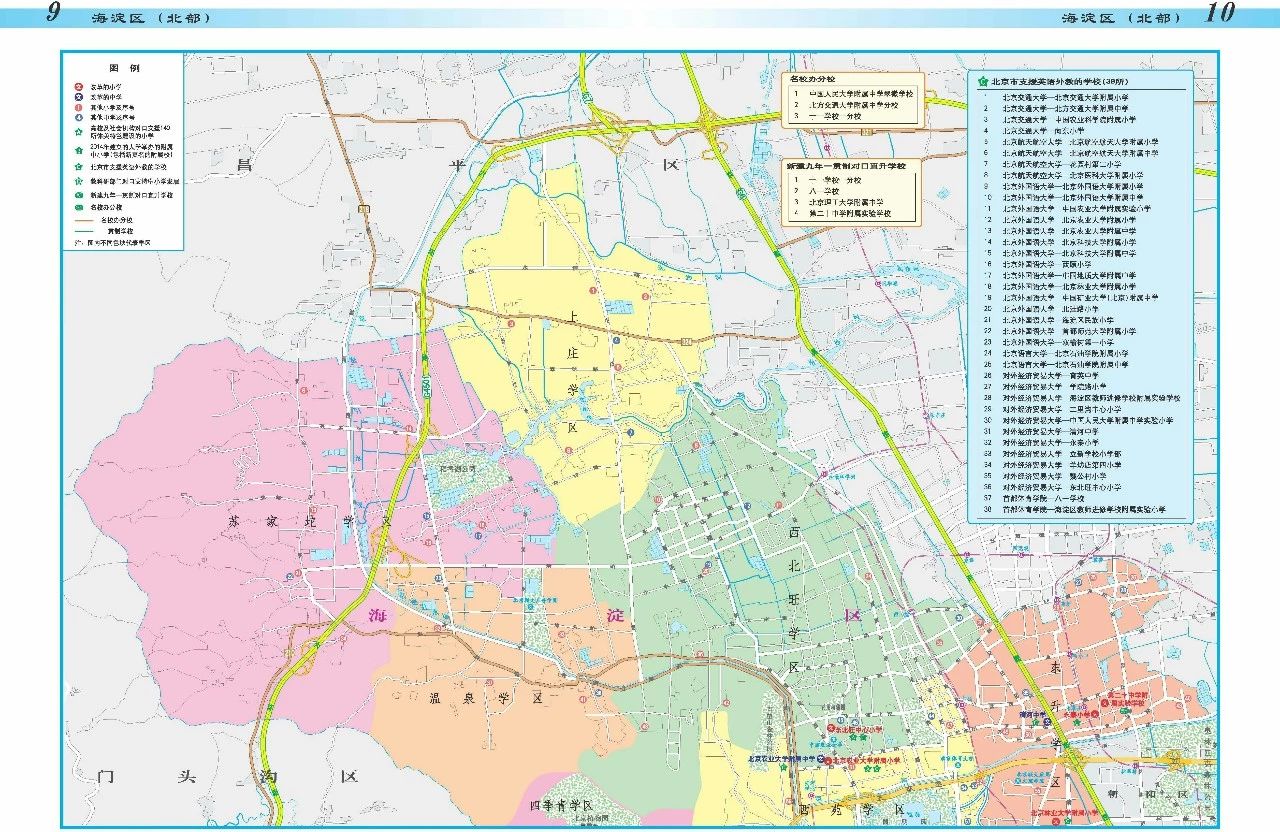1280x832 pixels.
Task: Click the 新建九年一贯制对口直升学校 legend icon
Action: click(x=79, y=194)
